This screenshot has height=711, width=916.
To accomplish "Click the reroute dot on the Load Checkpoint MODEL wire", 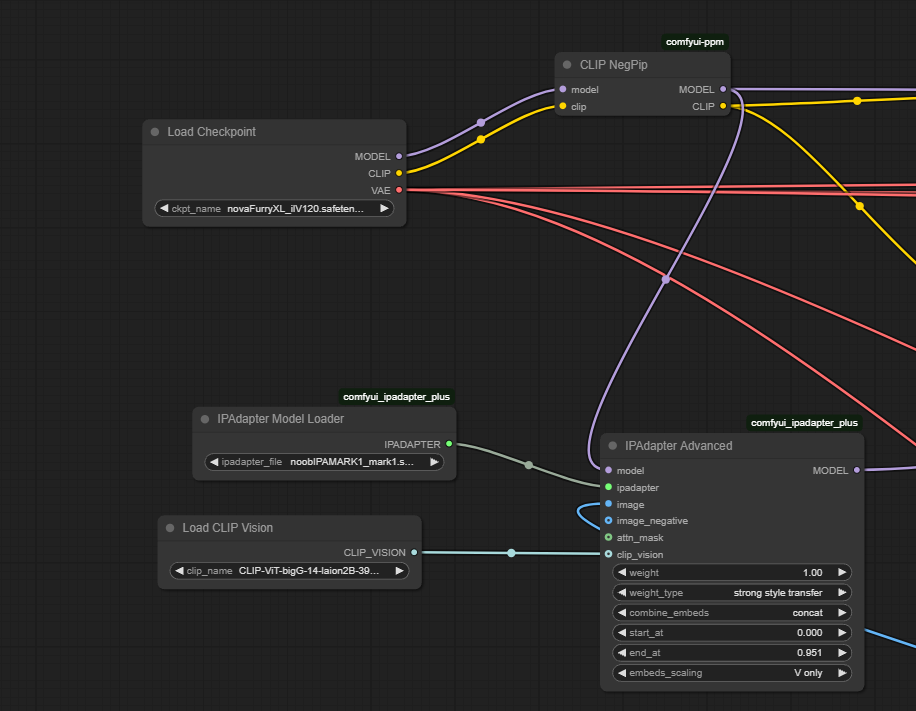I will click(481, 123).
